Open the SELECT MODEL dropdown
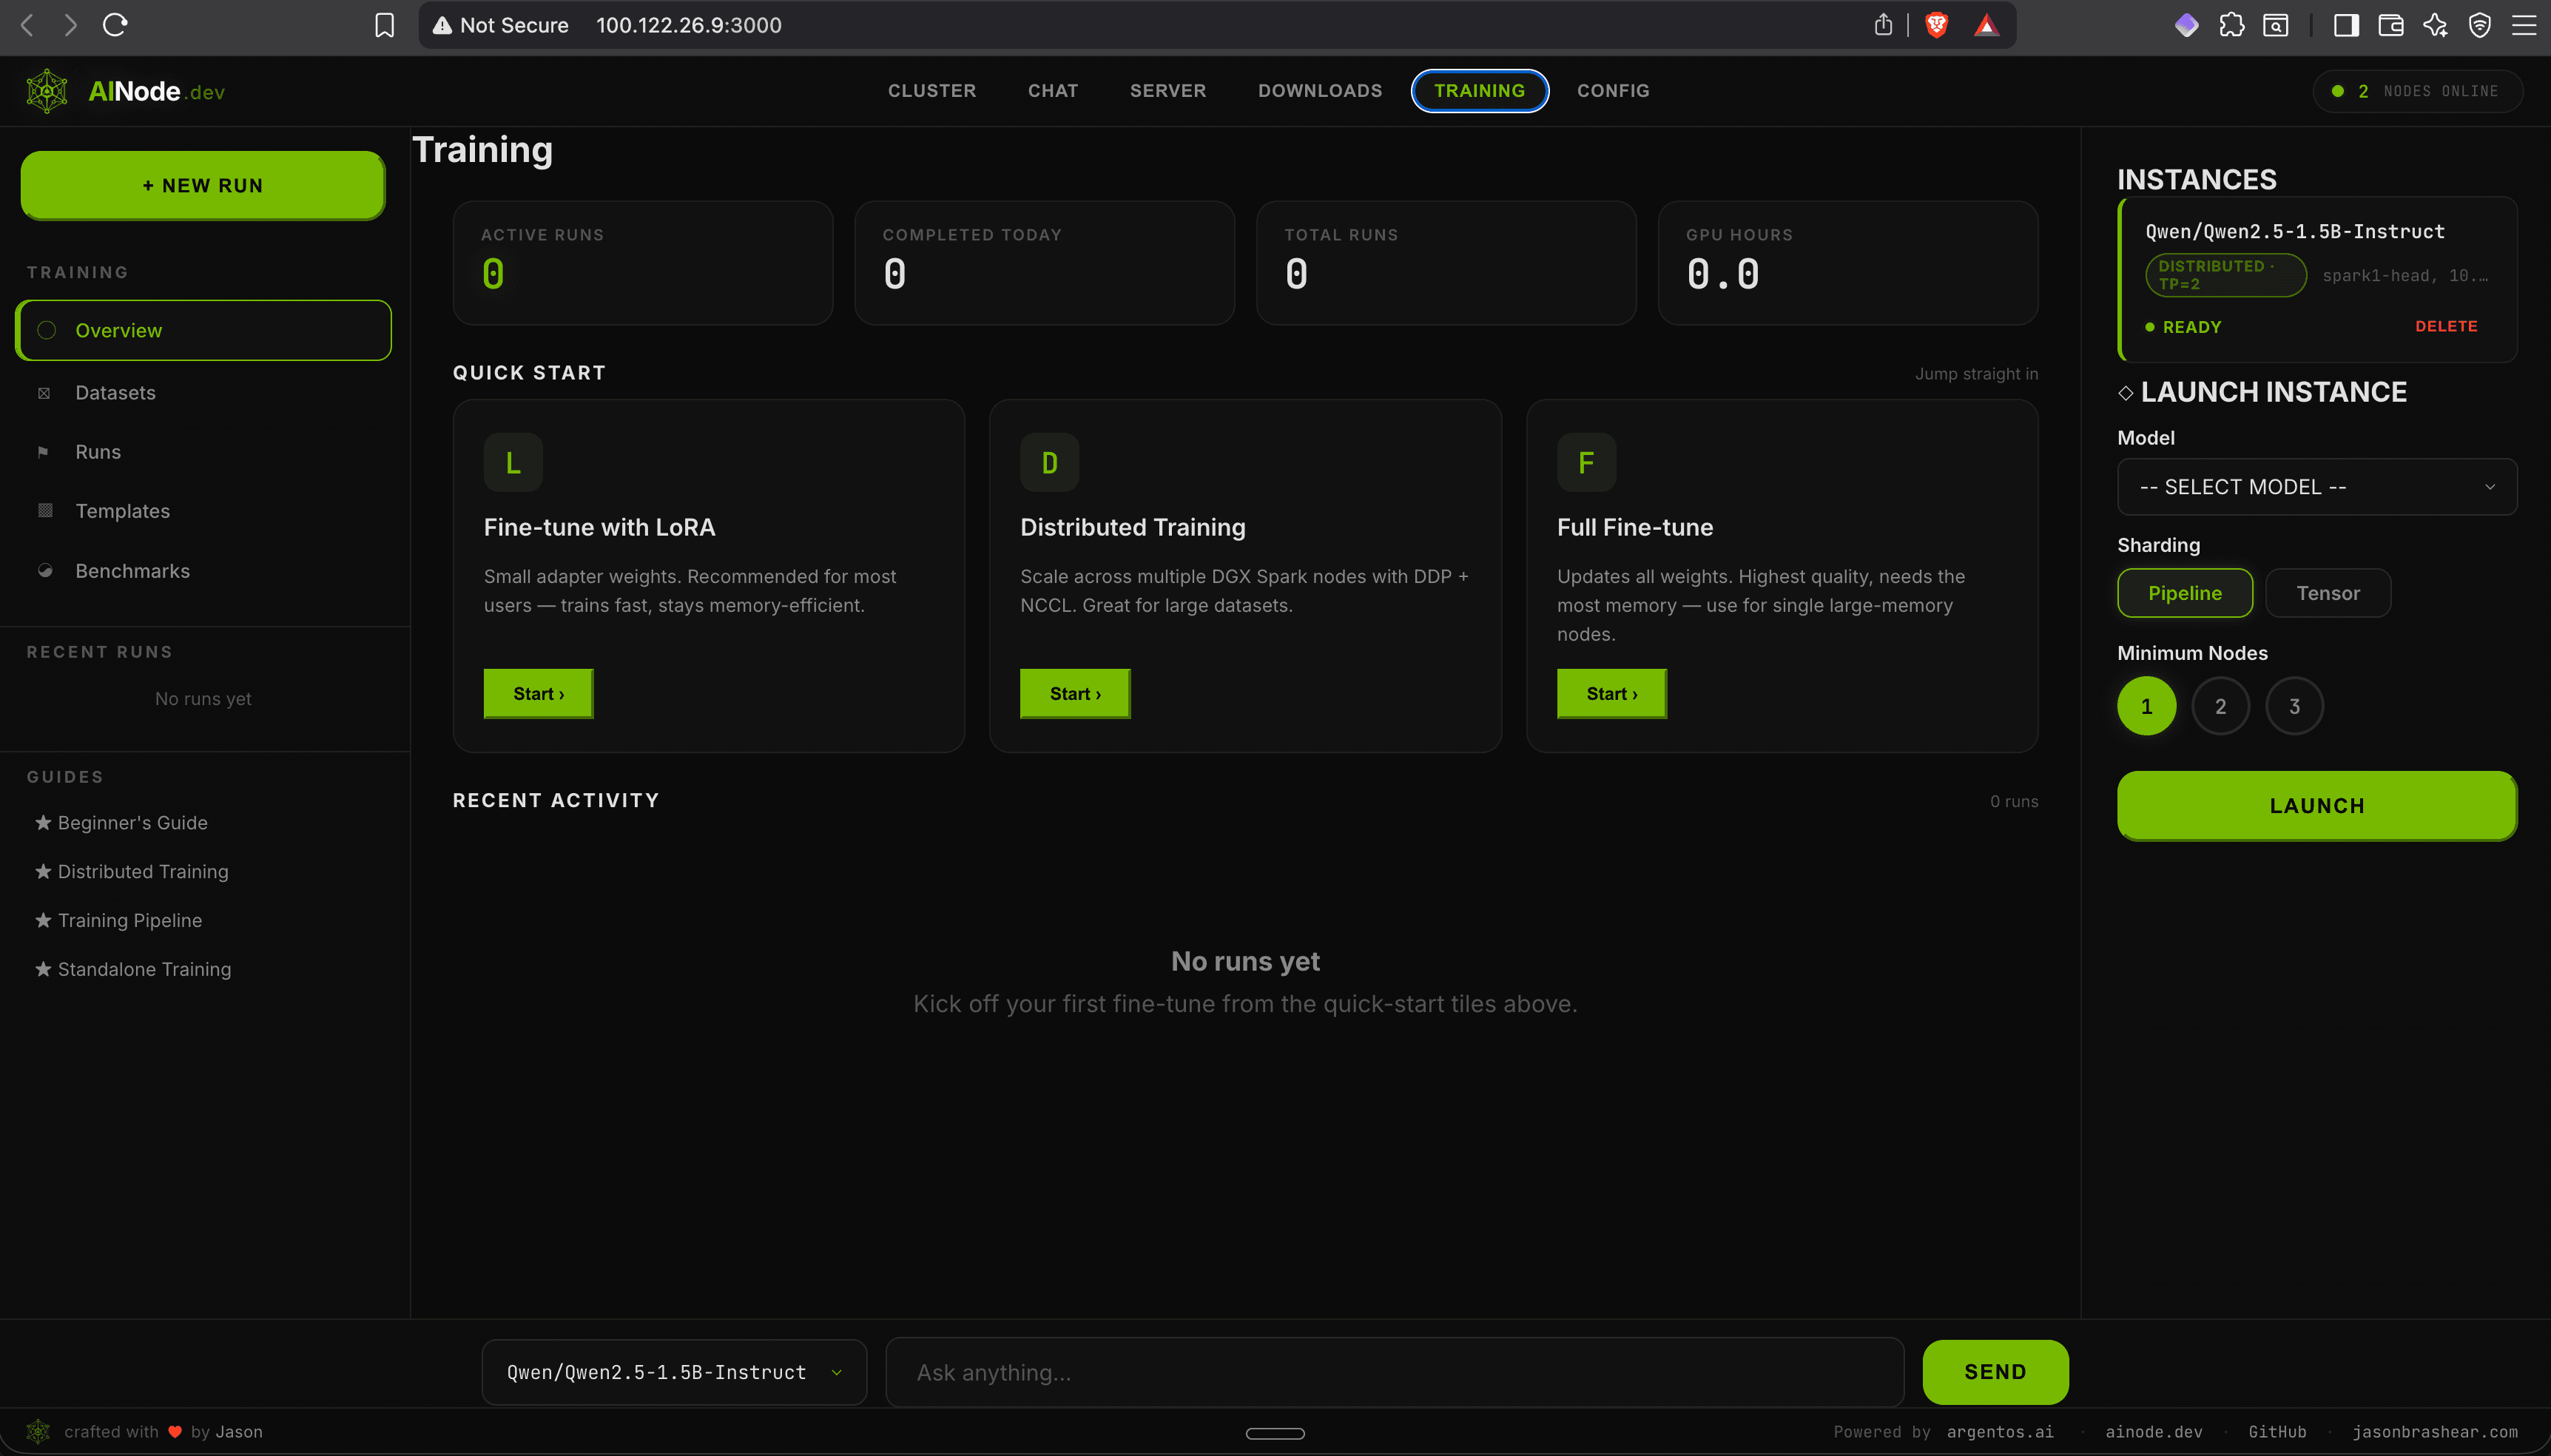 point(2317,487)
